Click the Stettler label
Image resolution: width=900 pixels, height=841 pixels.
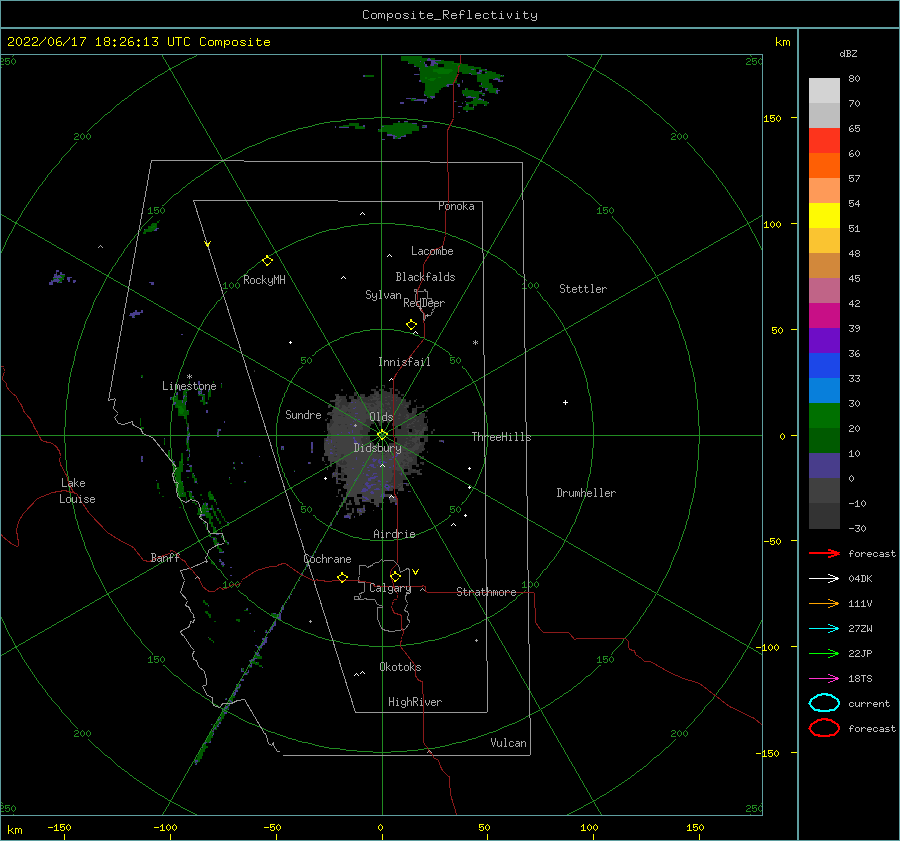(583, 289)
